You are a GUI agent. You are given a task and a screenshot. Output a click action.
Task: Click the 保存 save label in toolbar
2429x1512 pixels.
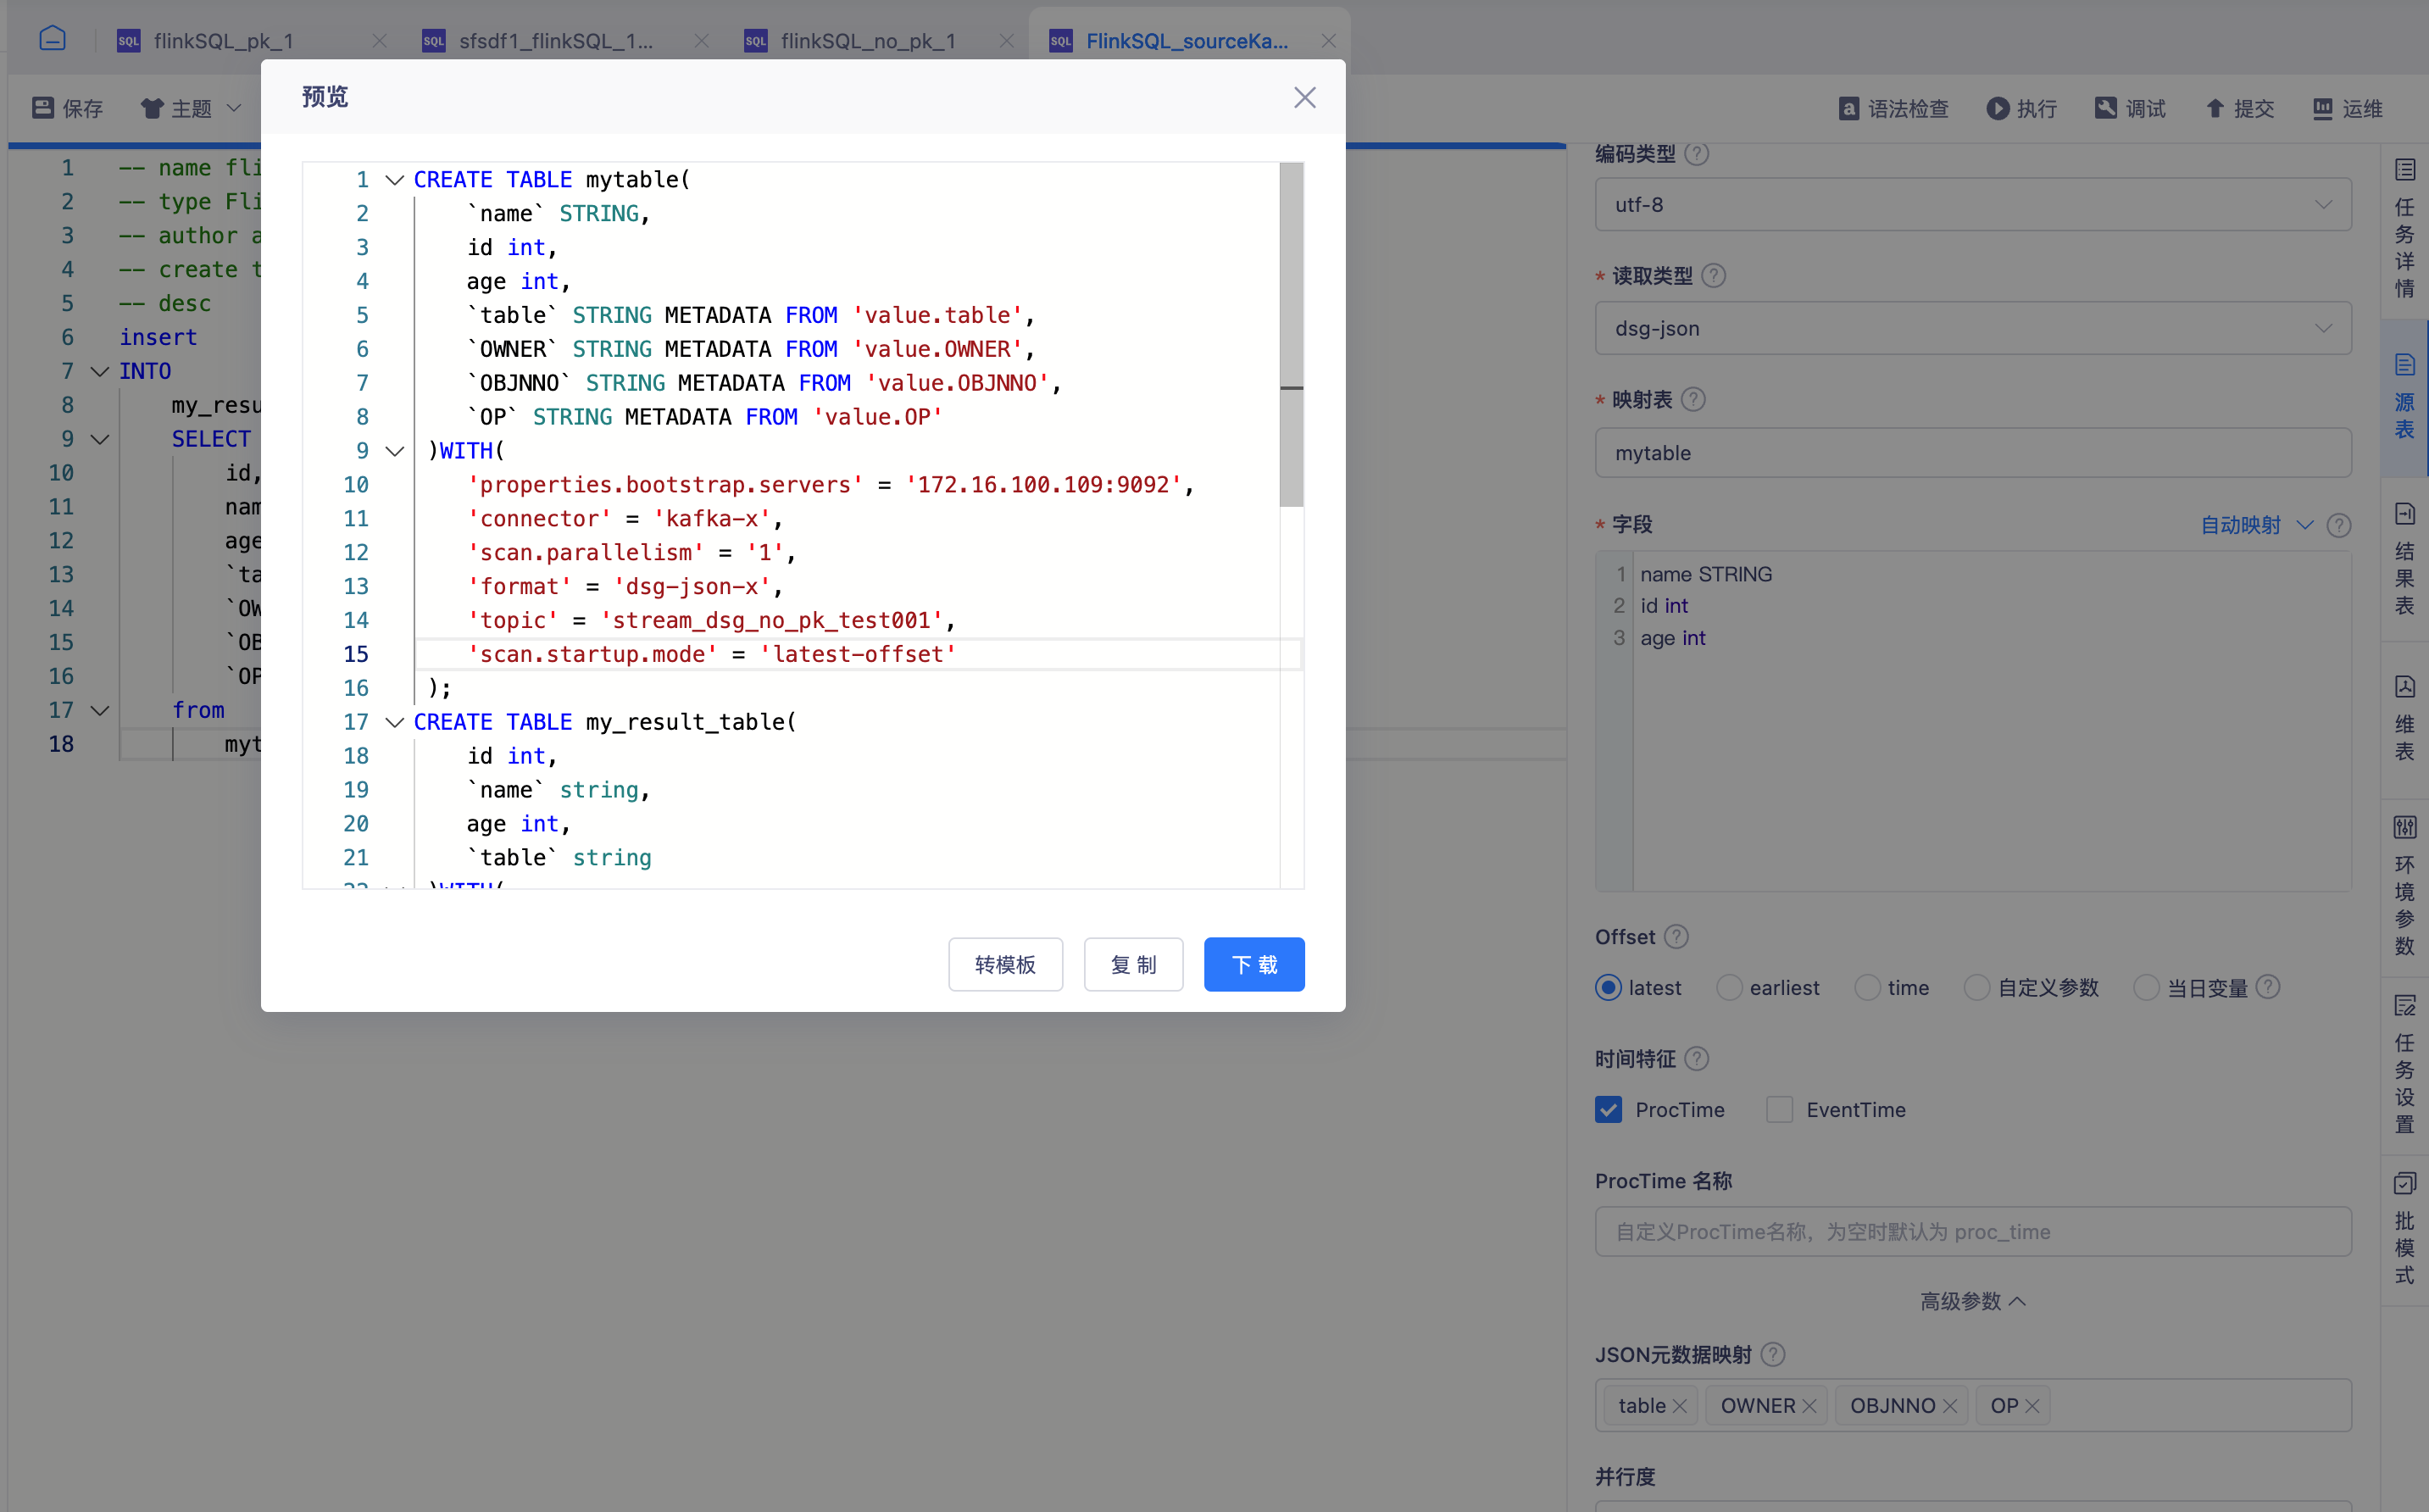click(x=82, y=108)
